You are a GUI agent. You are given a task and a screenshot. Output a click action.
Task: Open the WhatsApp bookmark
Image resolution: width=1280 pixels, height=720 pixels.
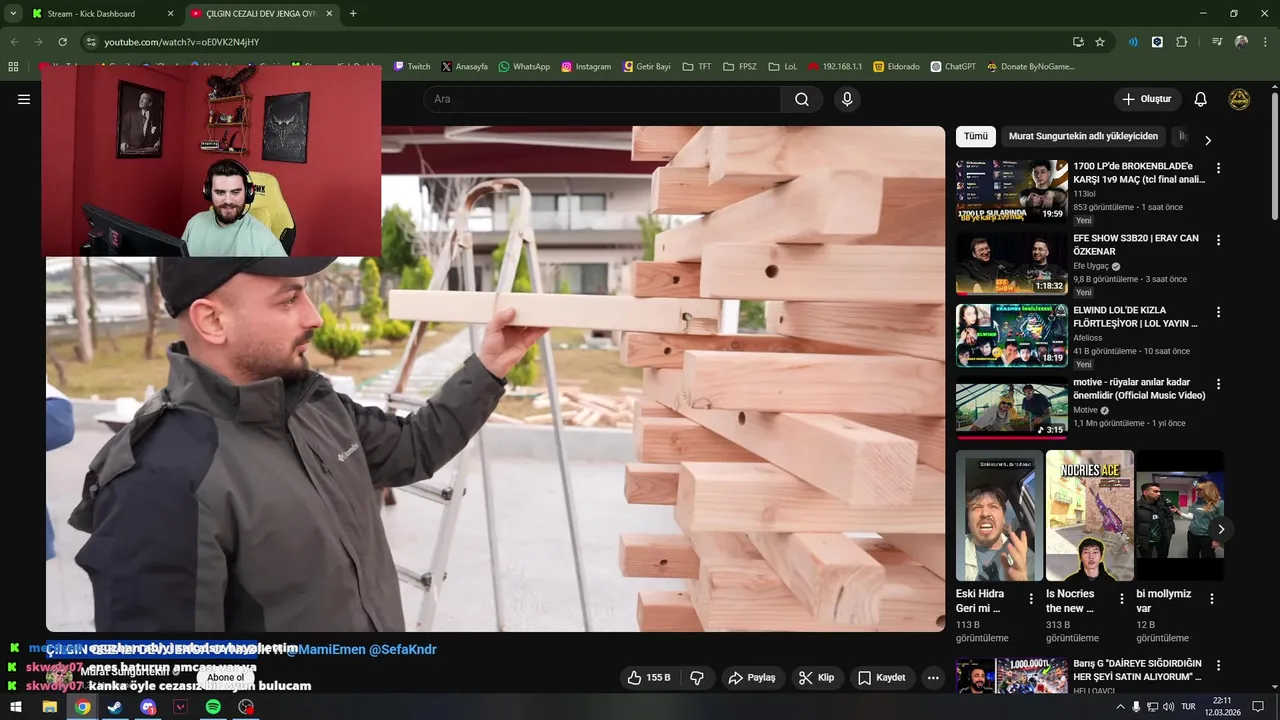pos(524,67)
